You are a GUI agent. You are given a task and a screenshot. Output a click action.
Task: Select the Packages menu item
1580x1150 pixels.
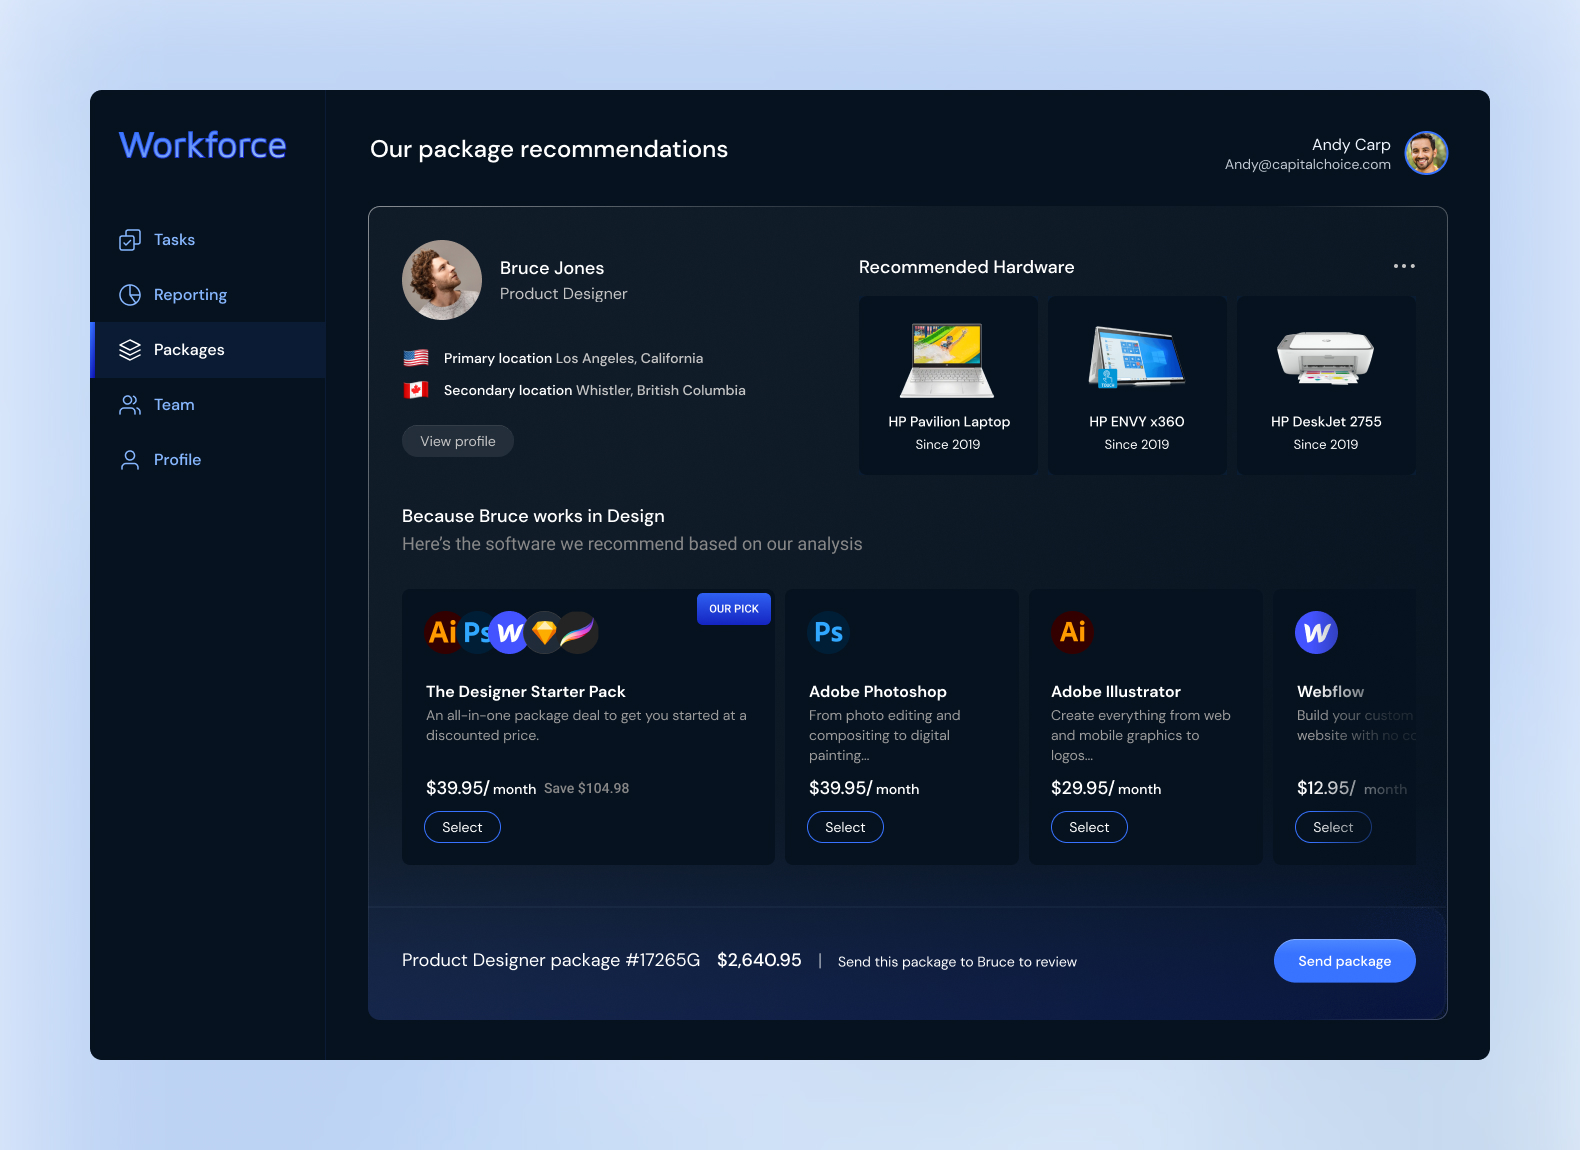[x=208, y=350]
